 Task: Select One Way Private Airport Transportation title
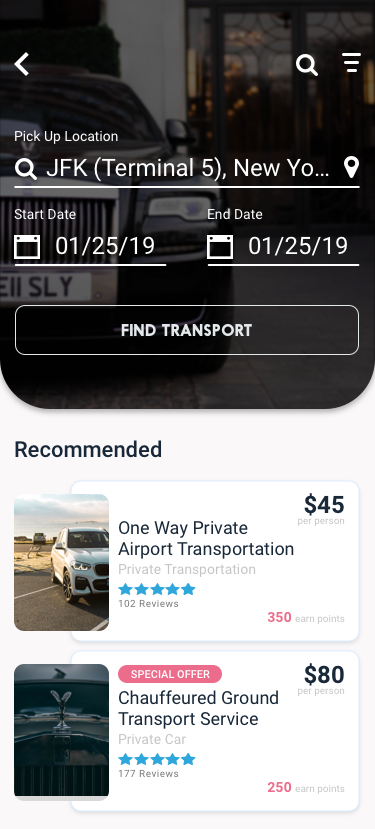click(206, 538)
